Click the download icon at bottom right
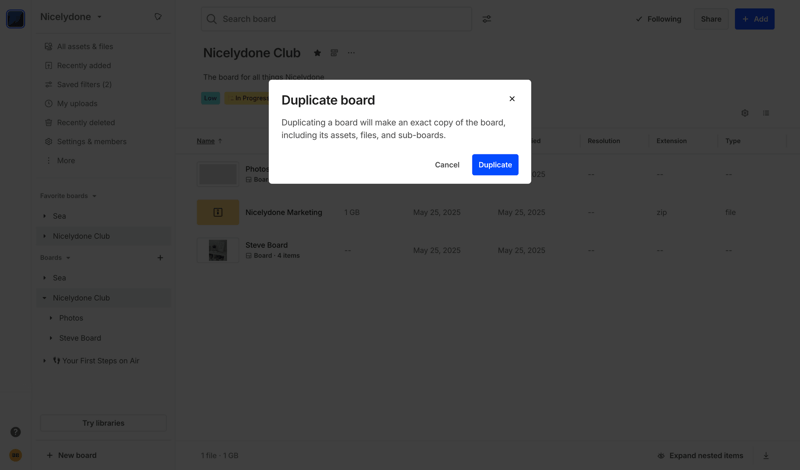The height and width of the screenshot is (470, 800). click(x=766, y=456)
